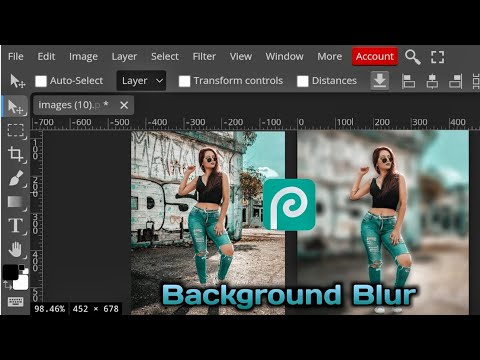
Task: Close the images (10) document tab
Action: (124, 105)
